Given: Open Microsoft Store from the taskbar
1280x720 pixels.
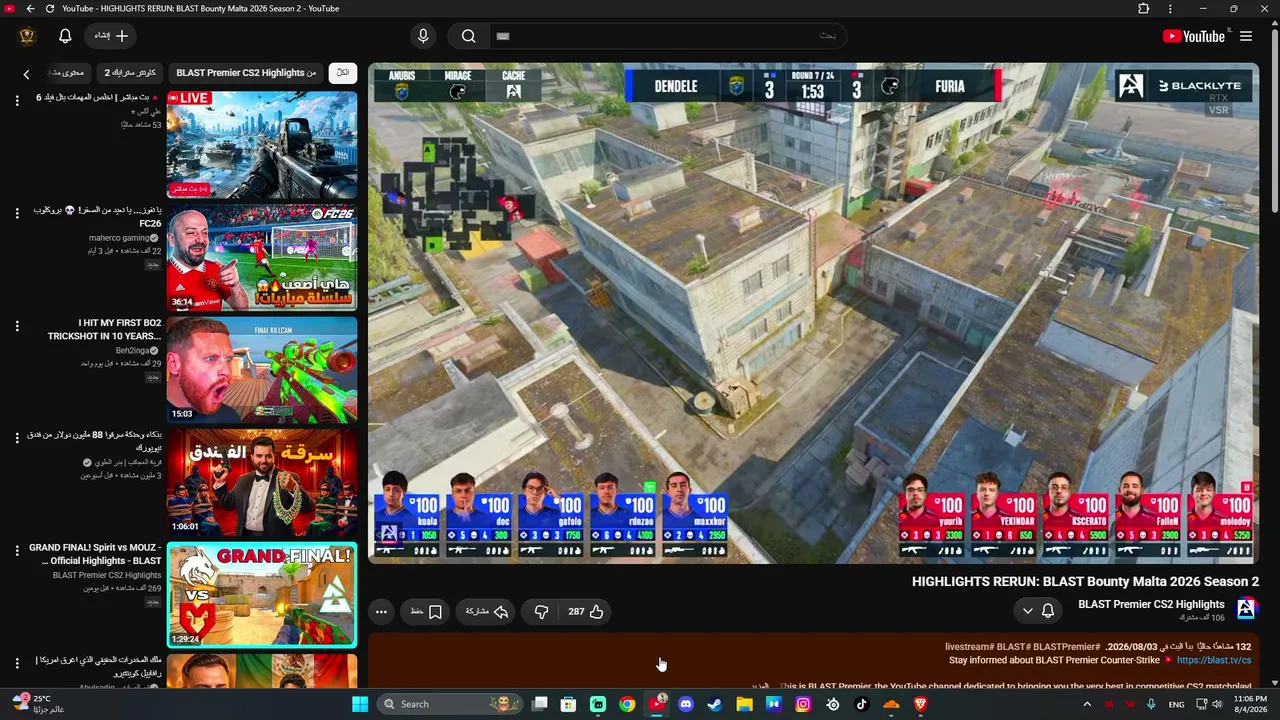Looking at the screenshot, I should click(x=568, y=704).
